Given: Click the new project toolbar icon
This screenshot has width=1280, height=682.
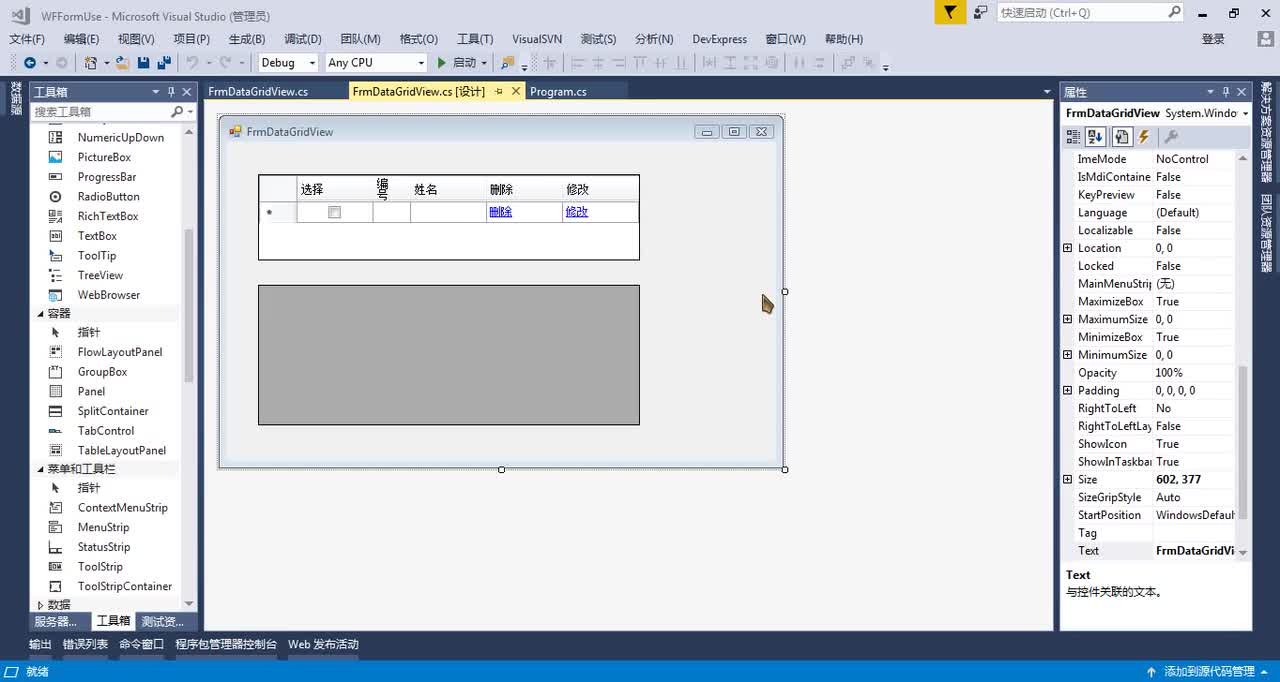Looking at the screenshot, I should [91, 62].
